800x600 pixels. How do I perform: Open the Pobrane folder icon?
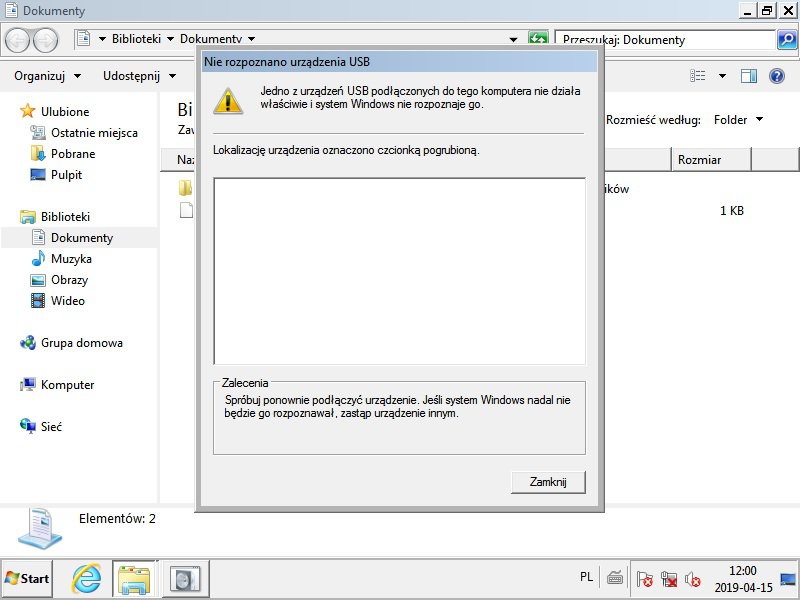click(38, 154)
